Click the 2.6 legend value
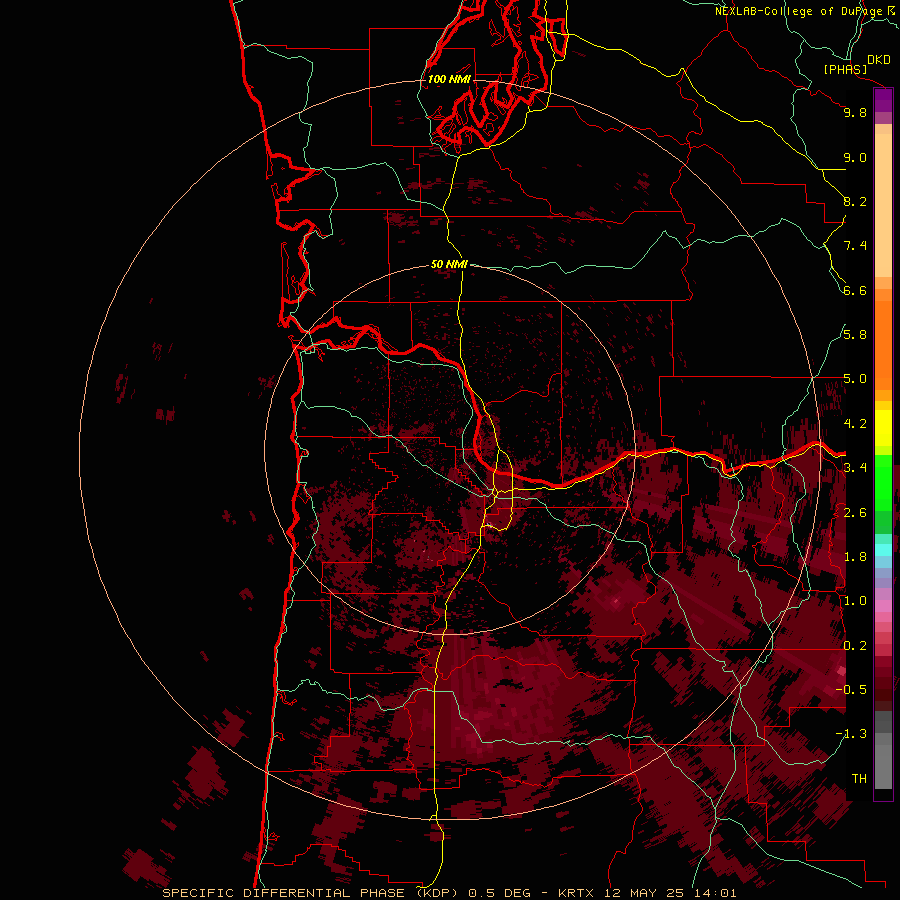The height and width of the screenshot is (900, 900). (855, 513)
